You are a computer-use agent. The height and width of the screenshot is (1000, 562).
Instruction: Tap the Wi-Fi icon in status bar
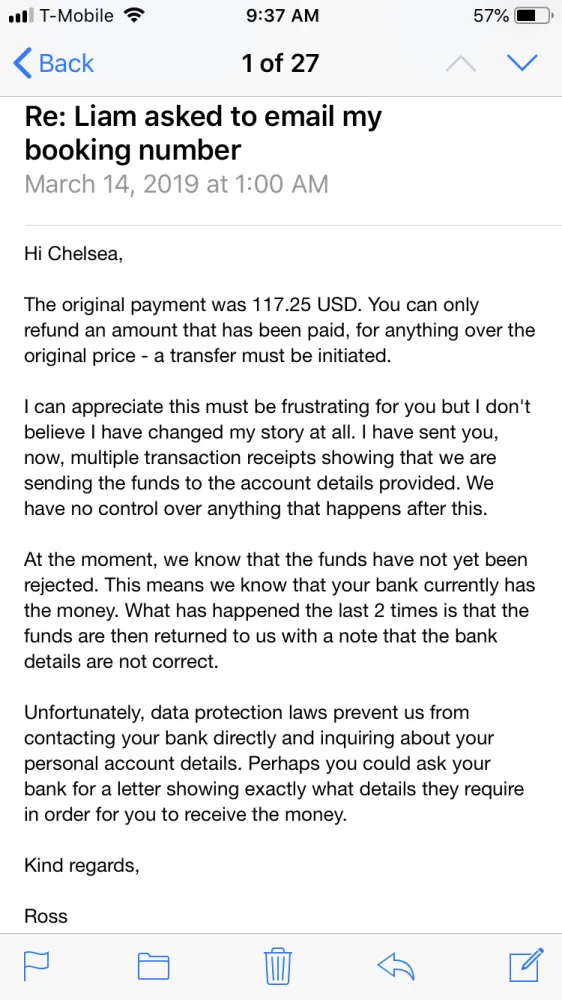pos(133,15)
